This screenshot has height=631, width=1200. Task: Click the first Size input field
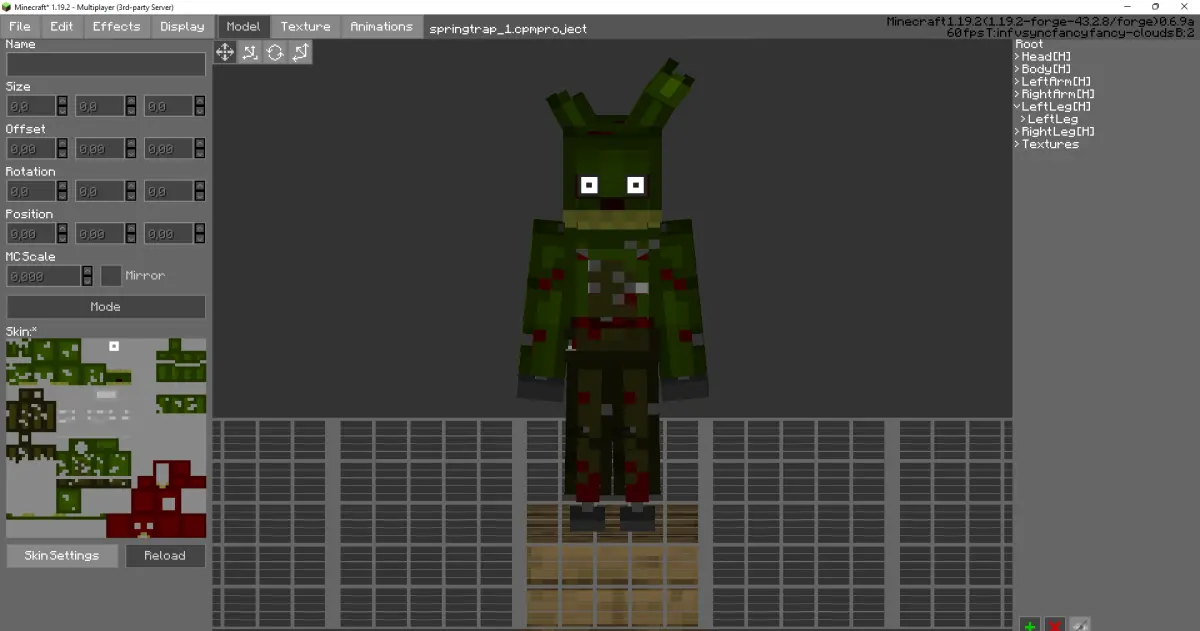click(31, 106)
